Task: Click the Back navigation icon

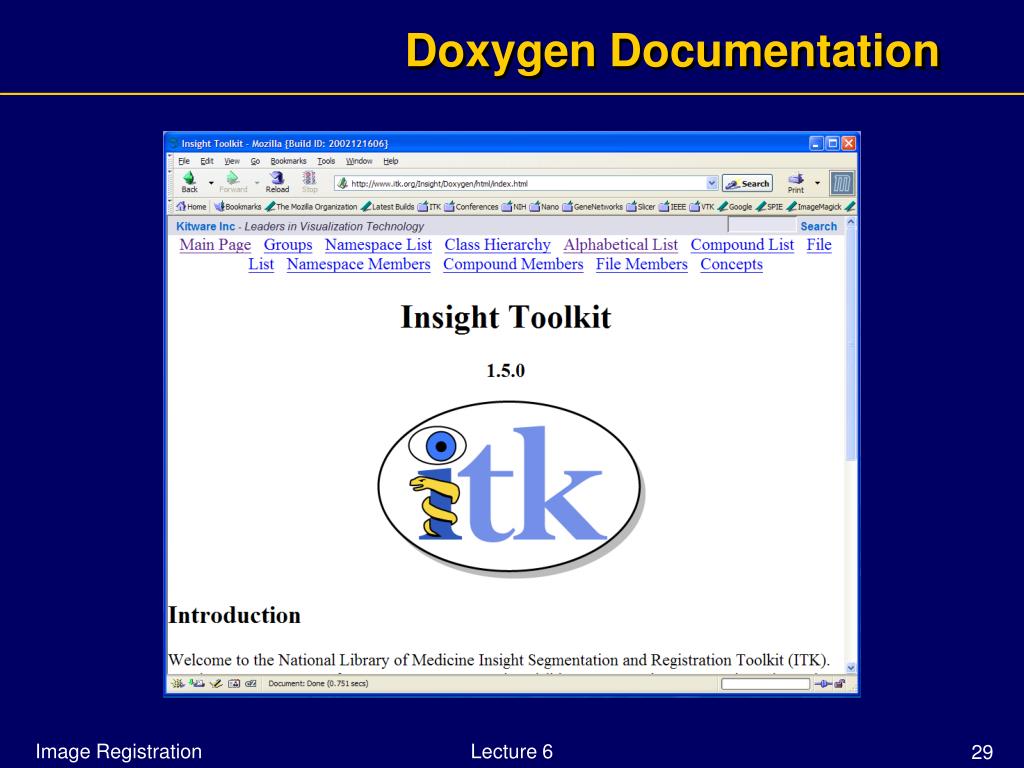Action: pyautogui.click(x=189, y=182)
